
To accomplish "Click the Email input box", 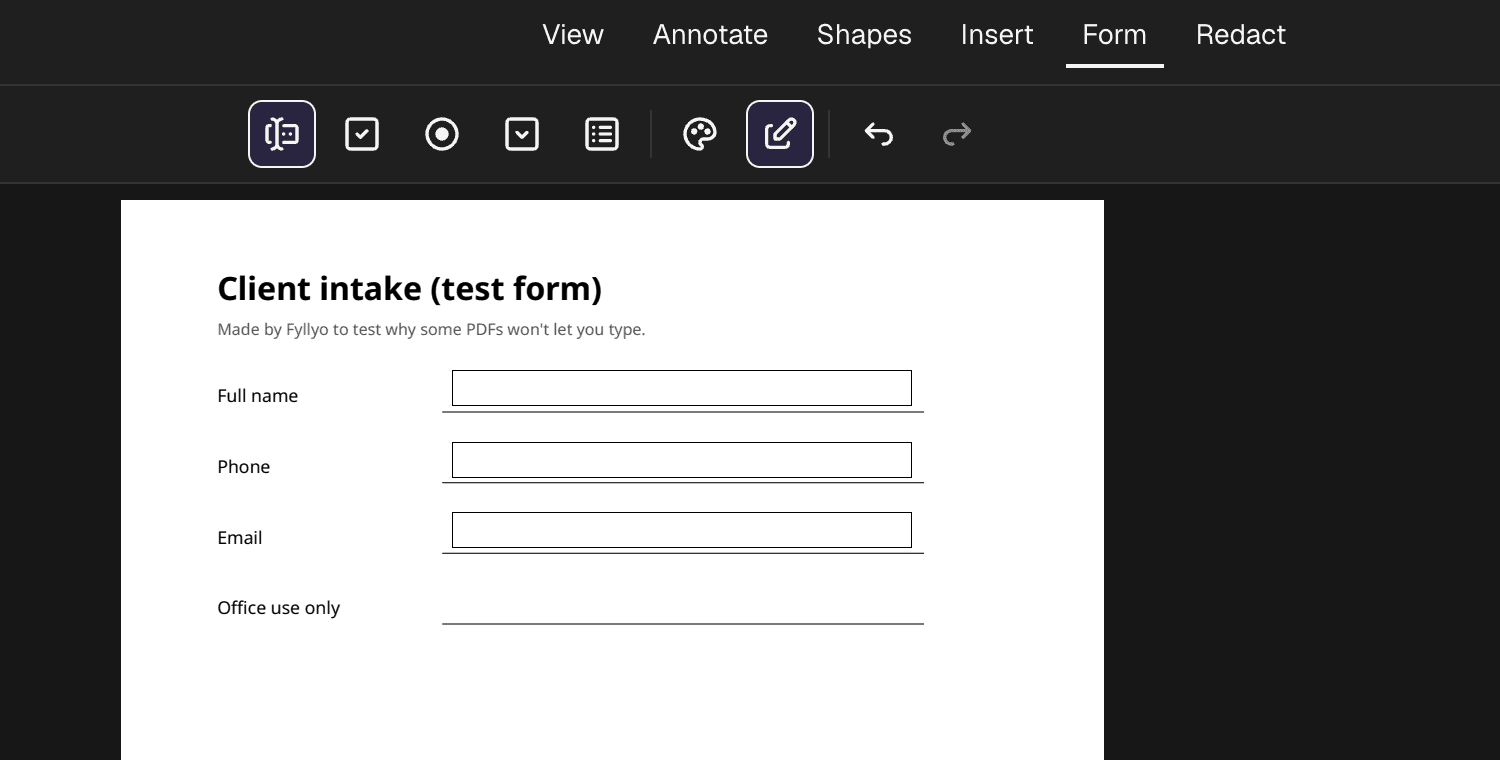I will [x=682, y=530].
